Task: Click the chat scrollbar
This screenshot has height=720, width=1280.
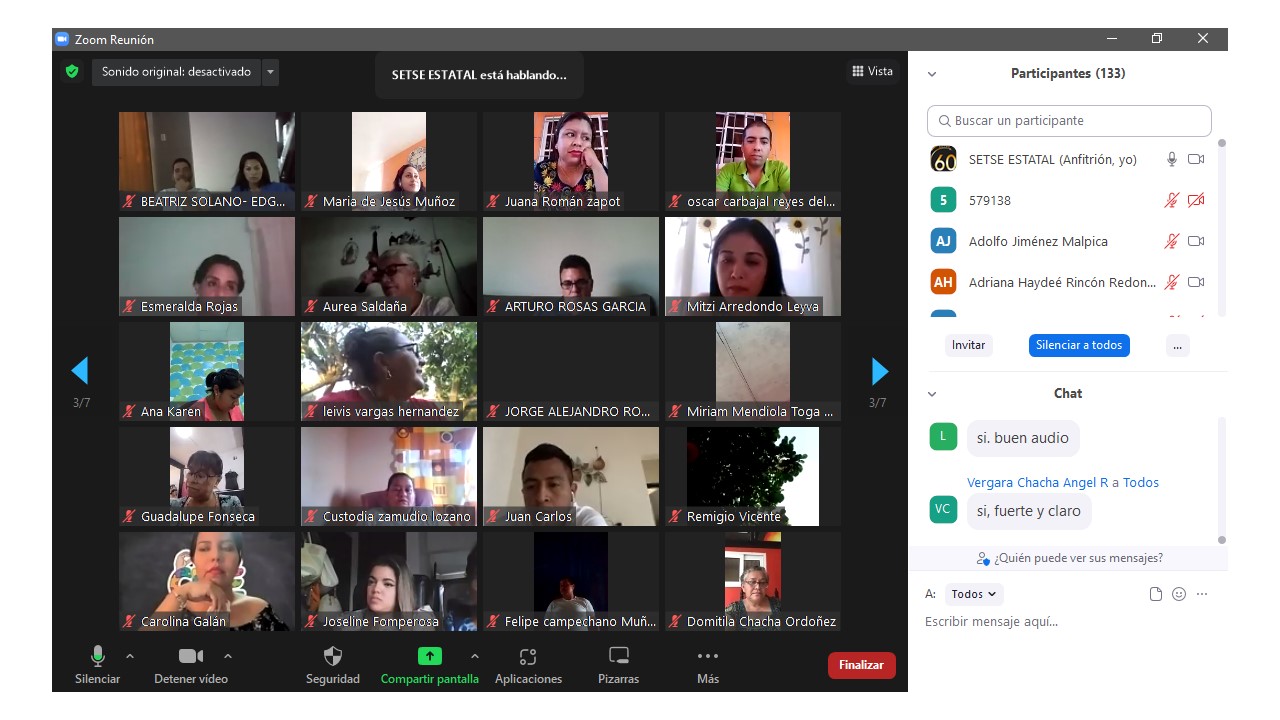Action: 1221,480
